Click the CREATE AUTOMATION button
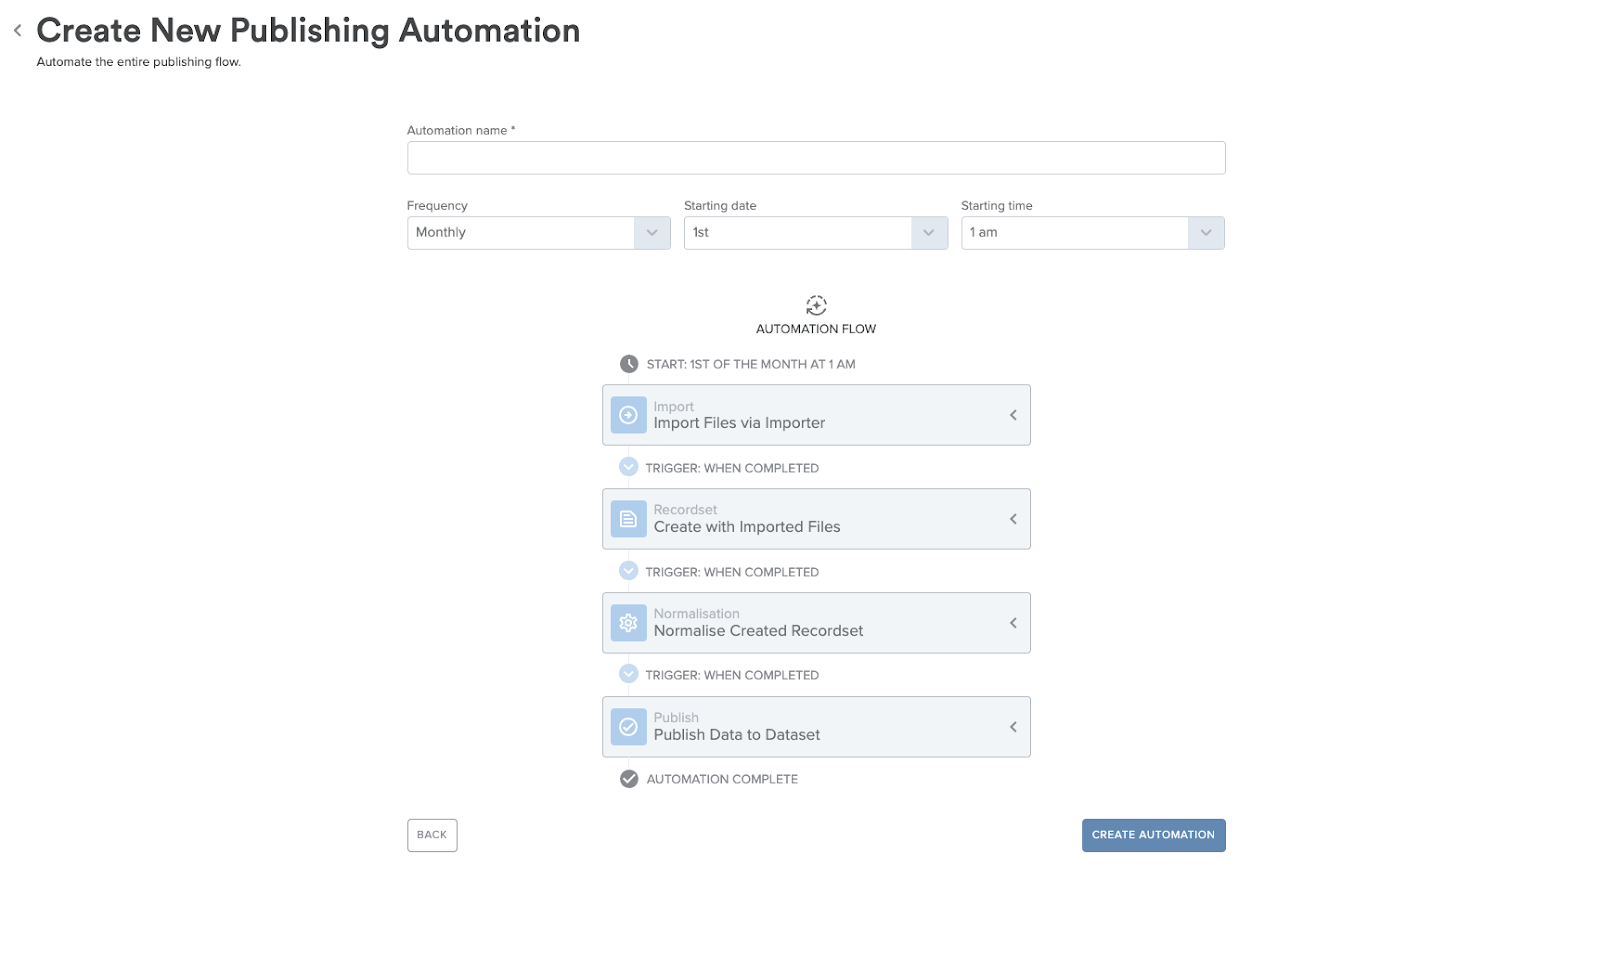Screen dimensions: 1600x971 pos(1153,835)
